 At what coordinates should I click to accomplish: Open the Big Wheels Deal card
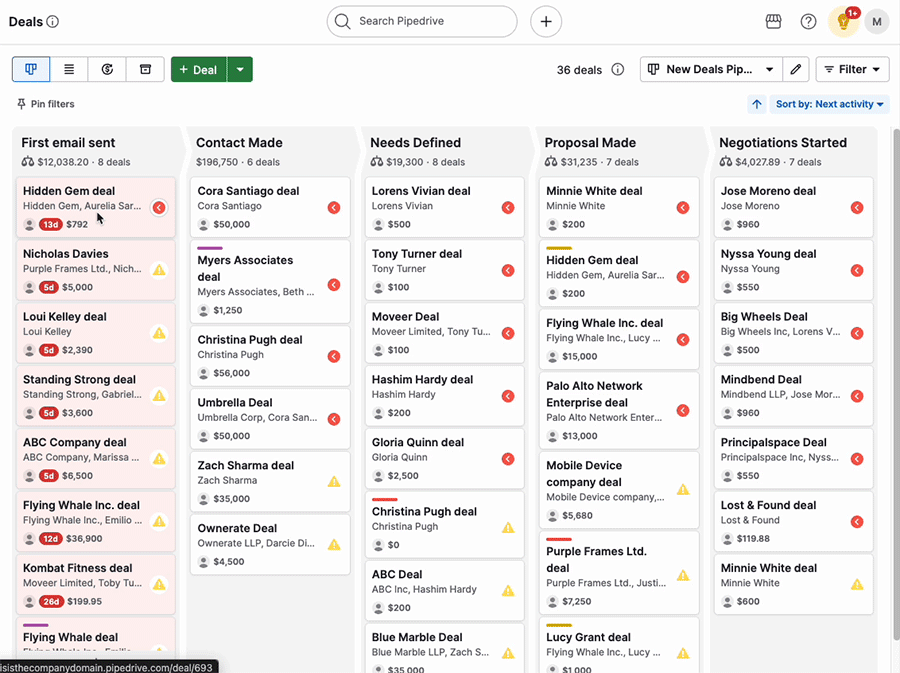tap(793, 333)
